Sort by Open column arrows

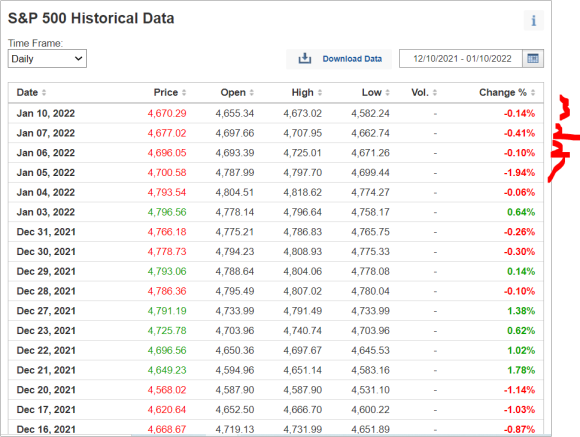click(252, 93)
